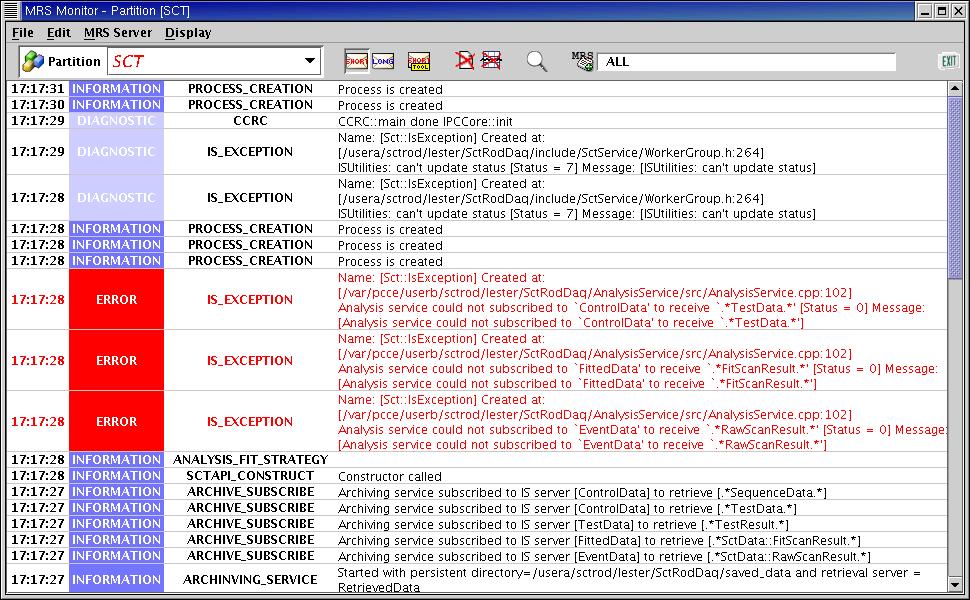Click scrollbar up arrow in message list
The image size is (970, 600).
pyautogui.click(x=957, y=89)
